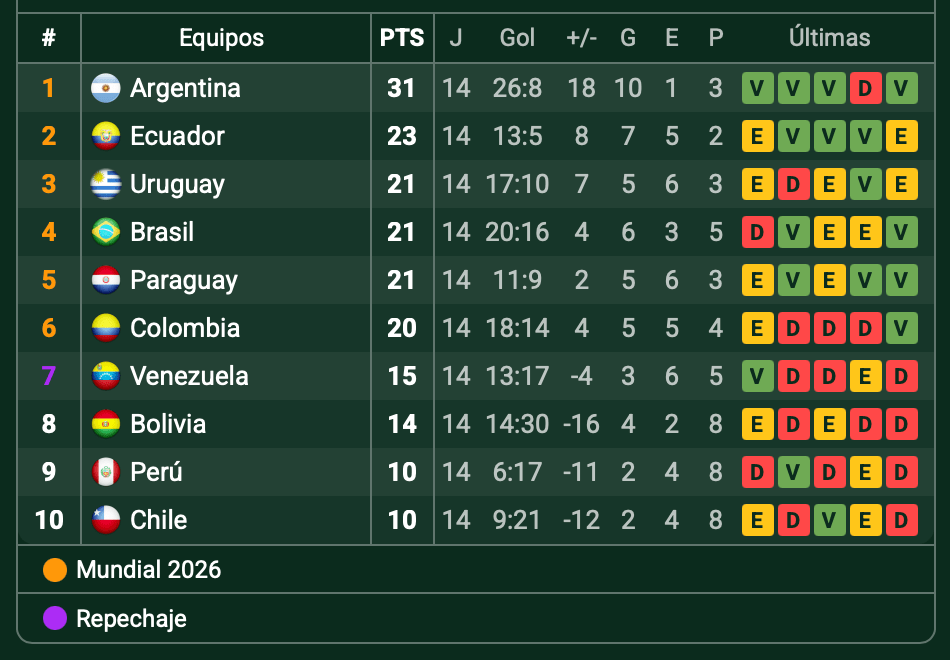This screenshot has width=950, height=660.
Task: Click the purple Repechaje legend dot
Action: [55, 618]
